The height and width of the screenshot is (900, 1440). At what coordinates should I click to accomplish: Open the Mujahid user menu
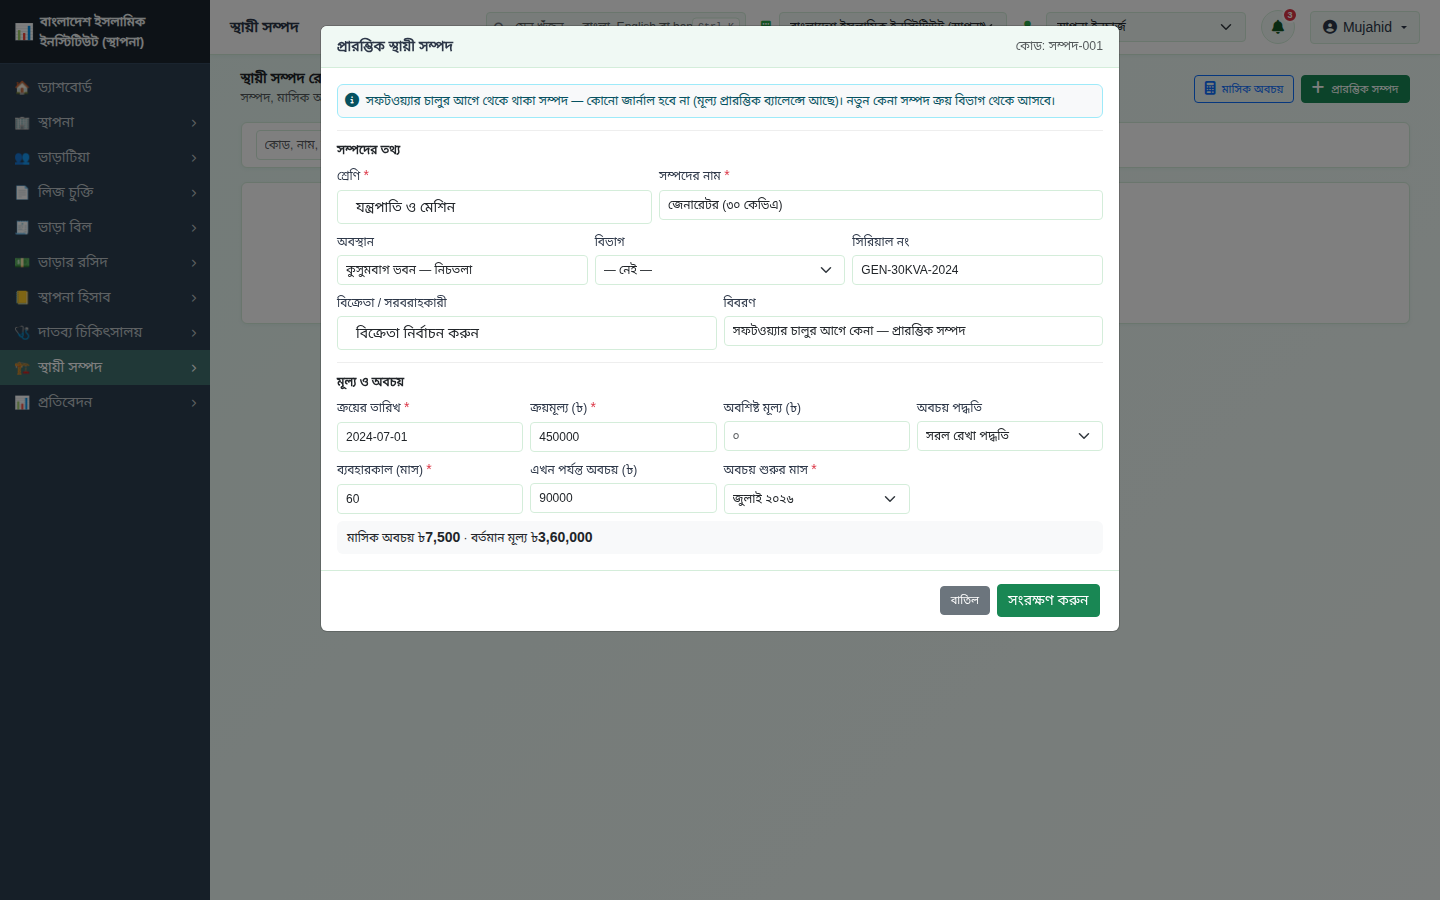[x=1365, y=27]
